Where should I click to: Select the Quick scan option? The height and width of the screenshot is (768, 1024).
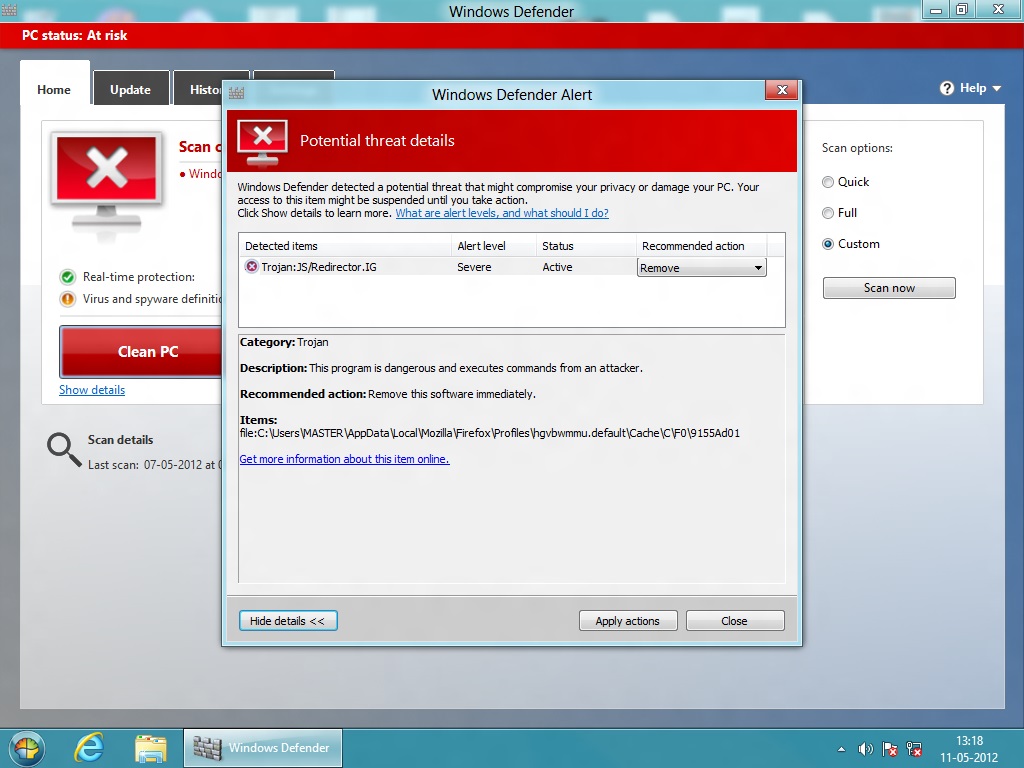tap(828, 182)
